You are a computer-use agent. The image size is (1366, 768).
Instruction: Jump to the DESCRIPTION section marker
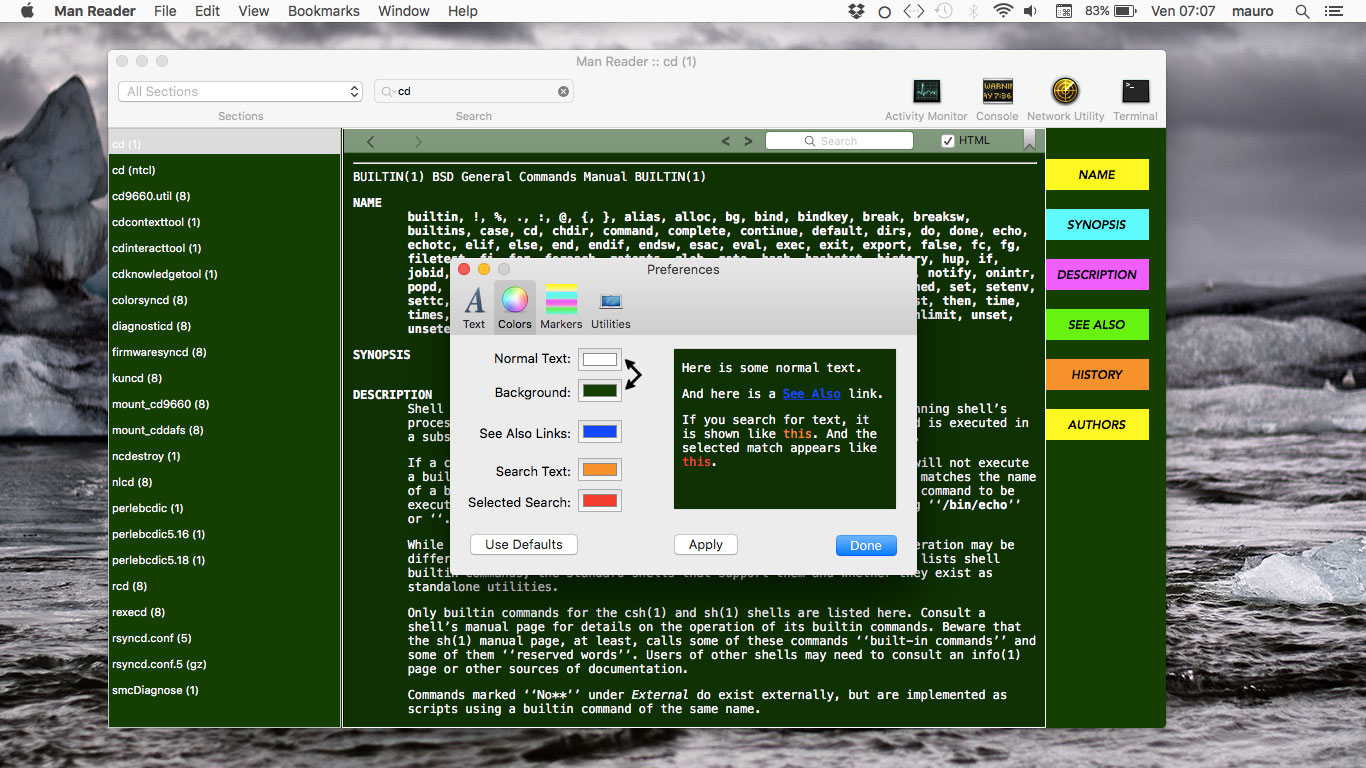pyautogui.click(x=1097, y=275)
